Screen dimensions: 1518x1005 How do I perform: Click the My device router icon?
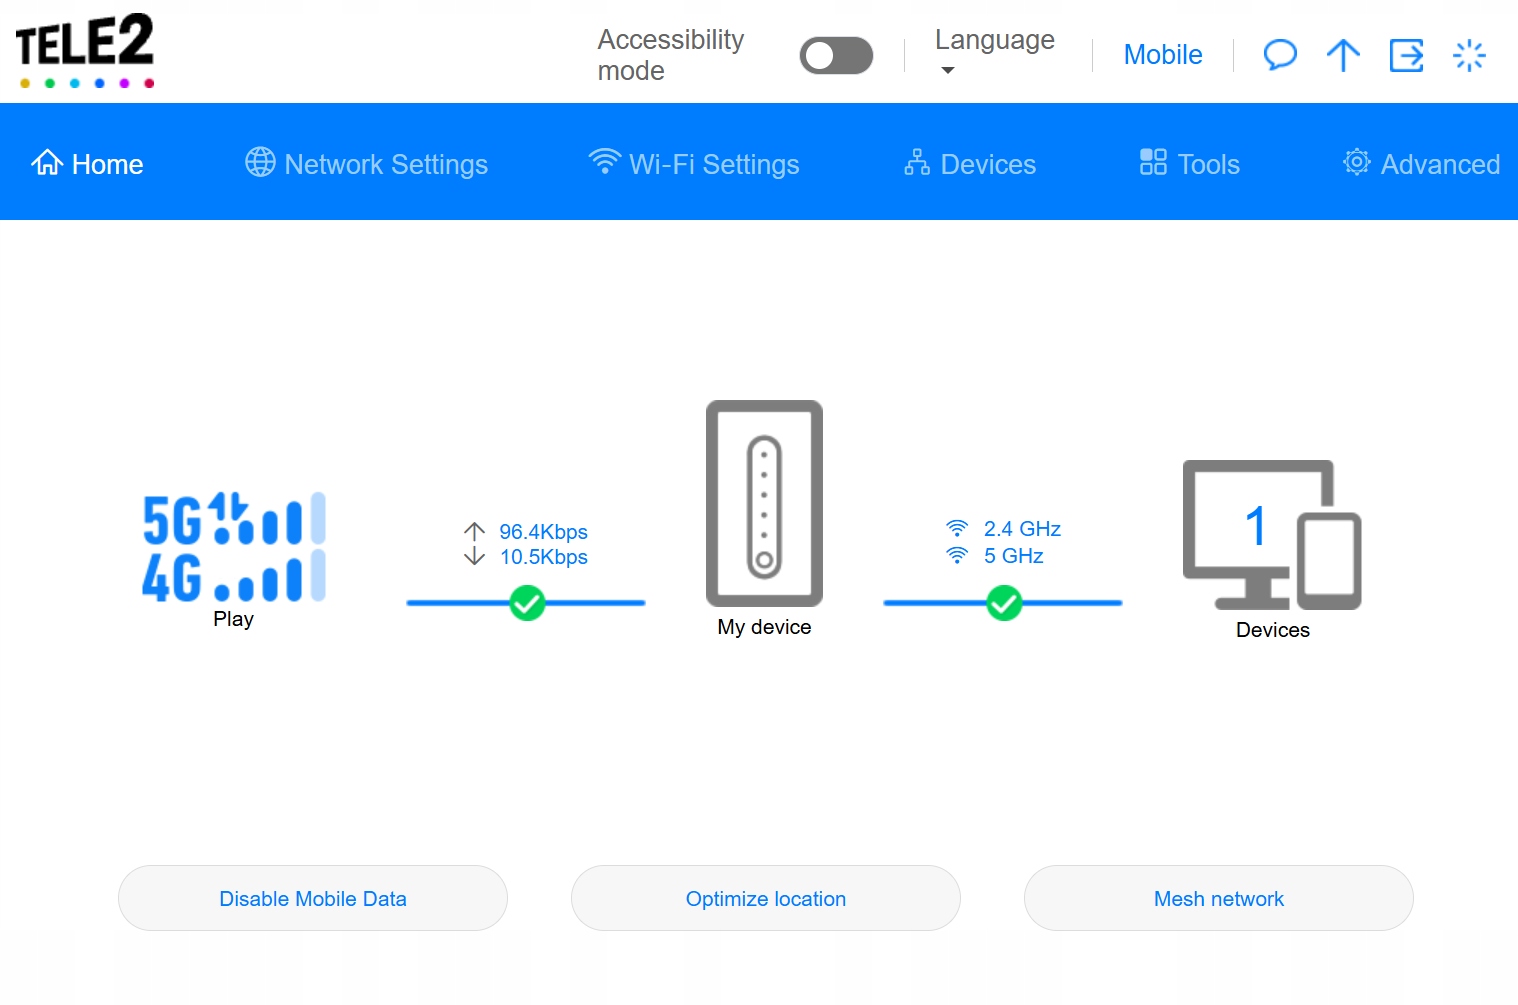pyautogui.click(x=764, y=504)
